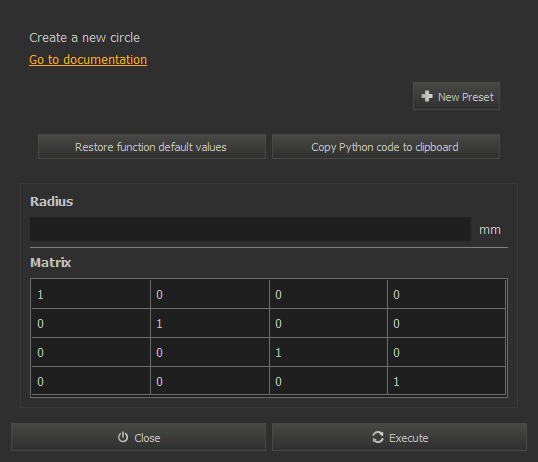Select matrix cell row one column one
This screenshot has height=462, width=538.
click(91, 294)
